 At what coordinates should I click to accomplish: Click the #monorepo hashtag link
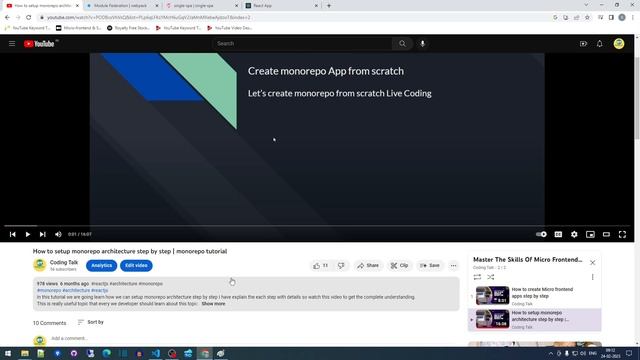pos(49,290)
